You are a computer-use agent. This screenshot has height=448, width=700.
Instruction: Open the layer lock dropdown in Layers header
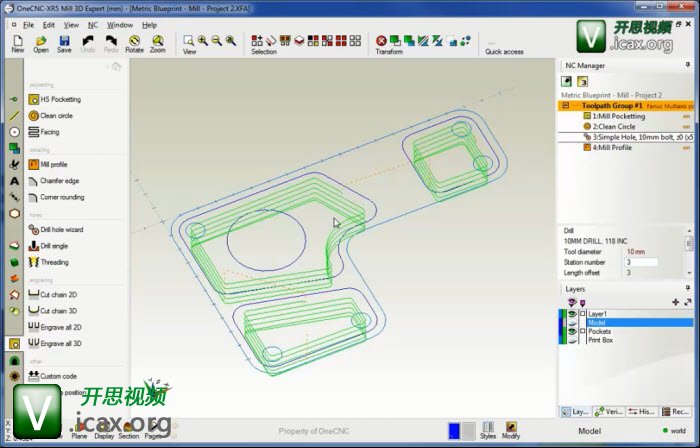(582, 303)
